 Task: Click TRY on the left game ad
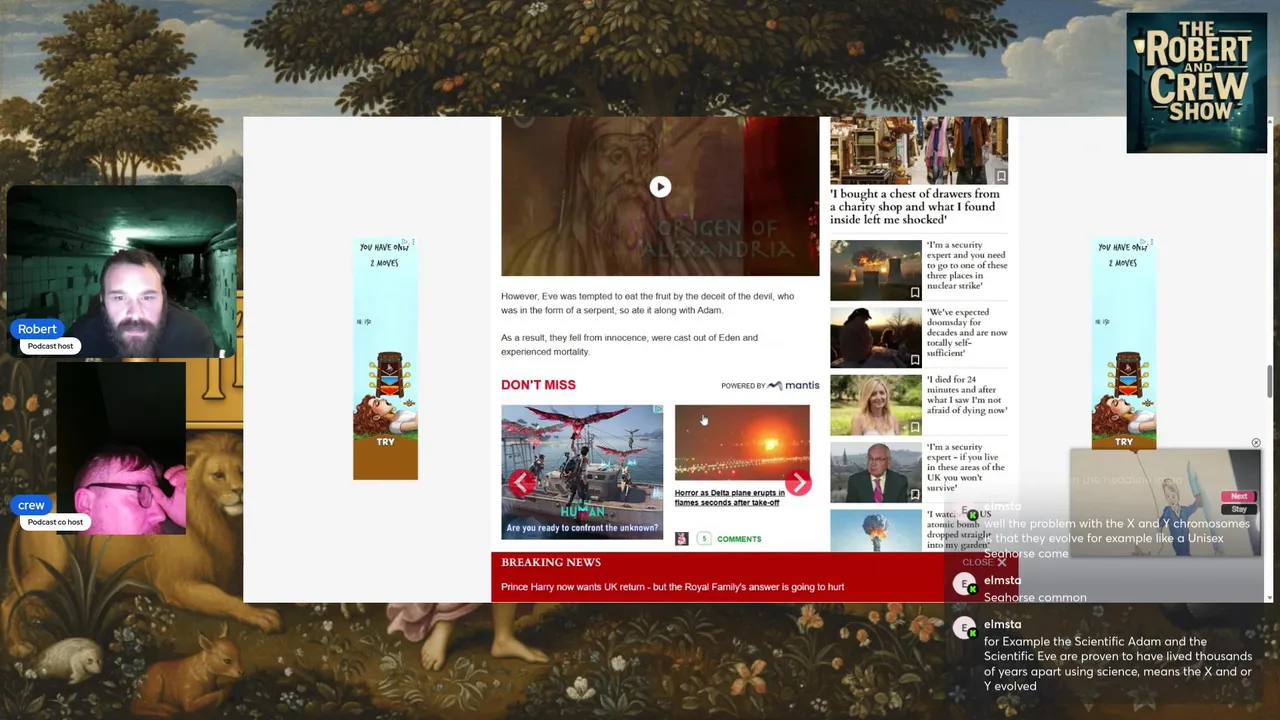click(x=385, y=442)
